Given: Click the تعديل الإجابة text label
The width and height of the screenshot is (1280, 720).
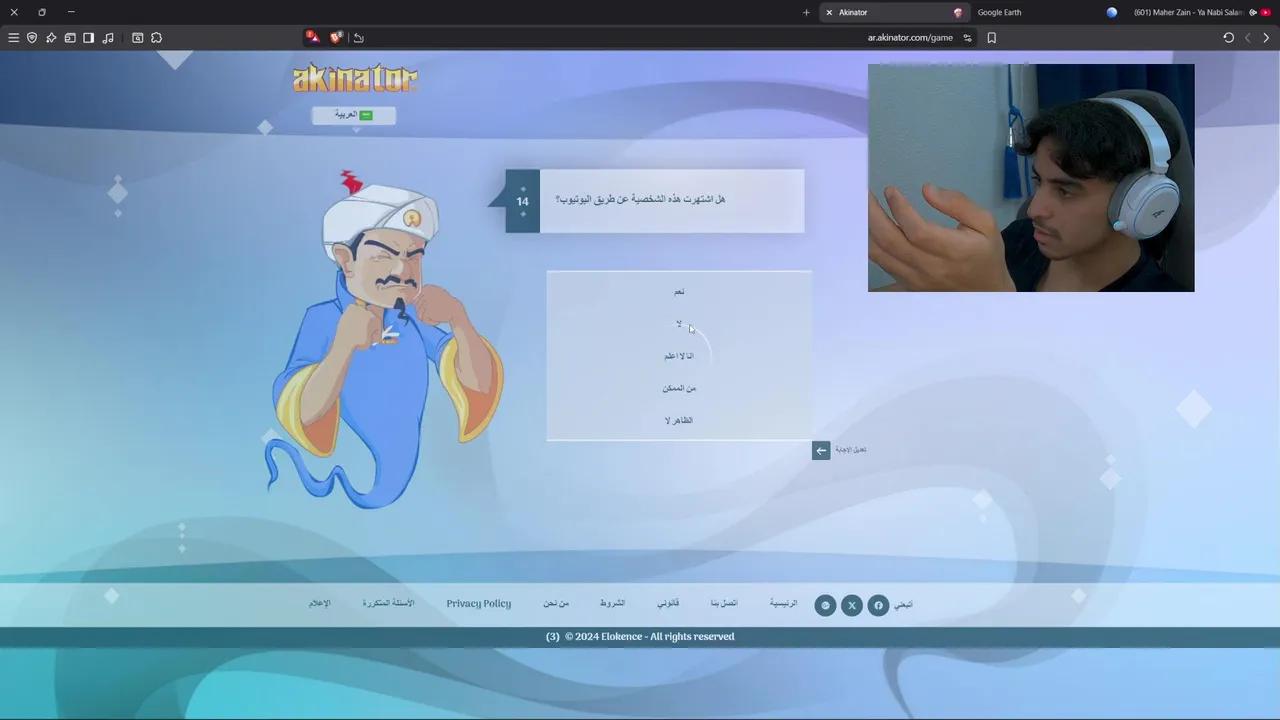Looking at the screenshot, I should [x=851, y=450].
